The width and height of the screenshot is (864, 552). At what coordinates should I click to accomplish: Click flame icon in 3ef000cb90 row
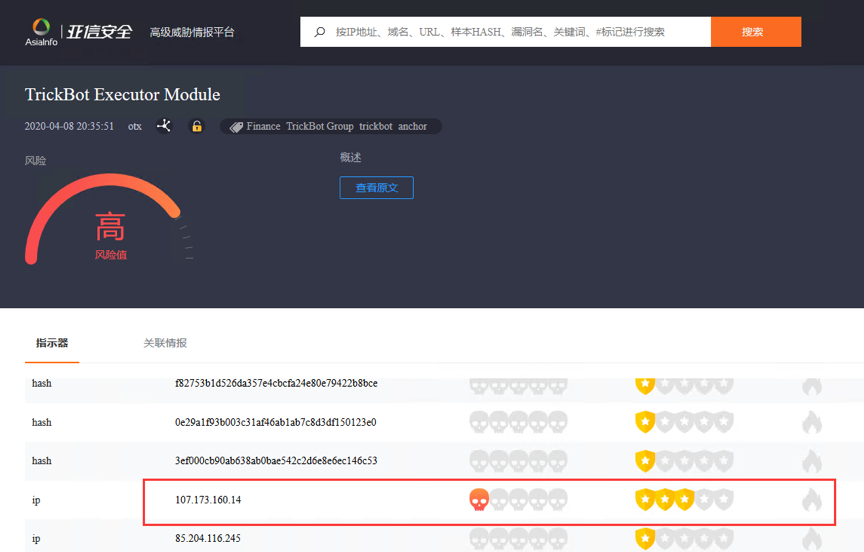coord(812,461)
